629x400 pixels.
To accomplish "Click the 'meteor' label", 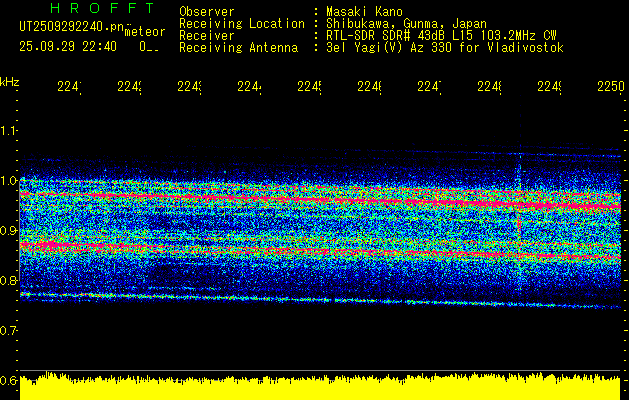I will pos(145,32).
